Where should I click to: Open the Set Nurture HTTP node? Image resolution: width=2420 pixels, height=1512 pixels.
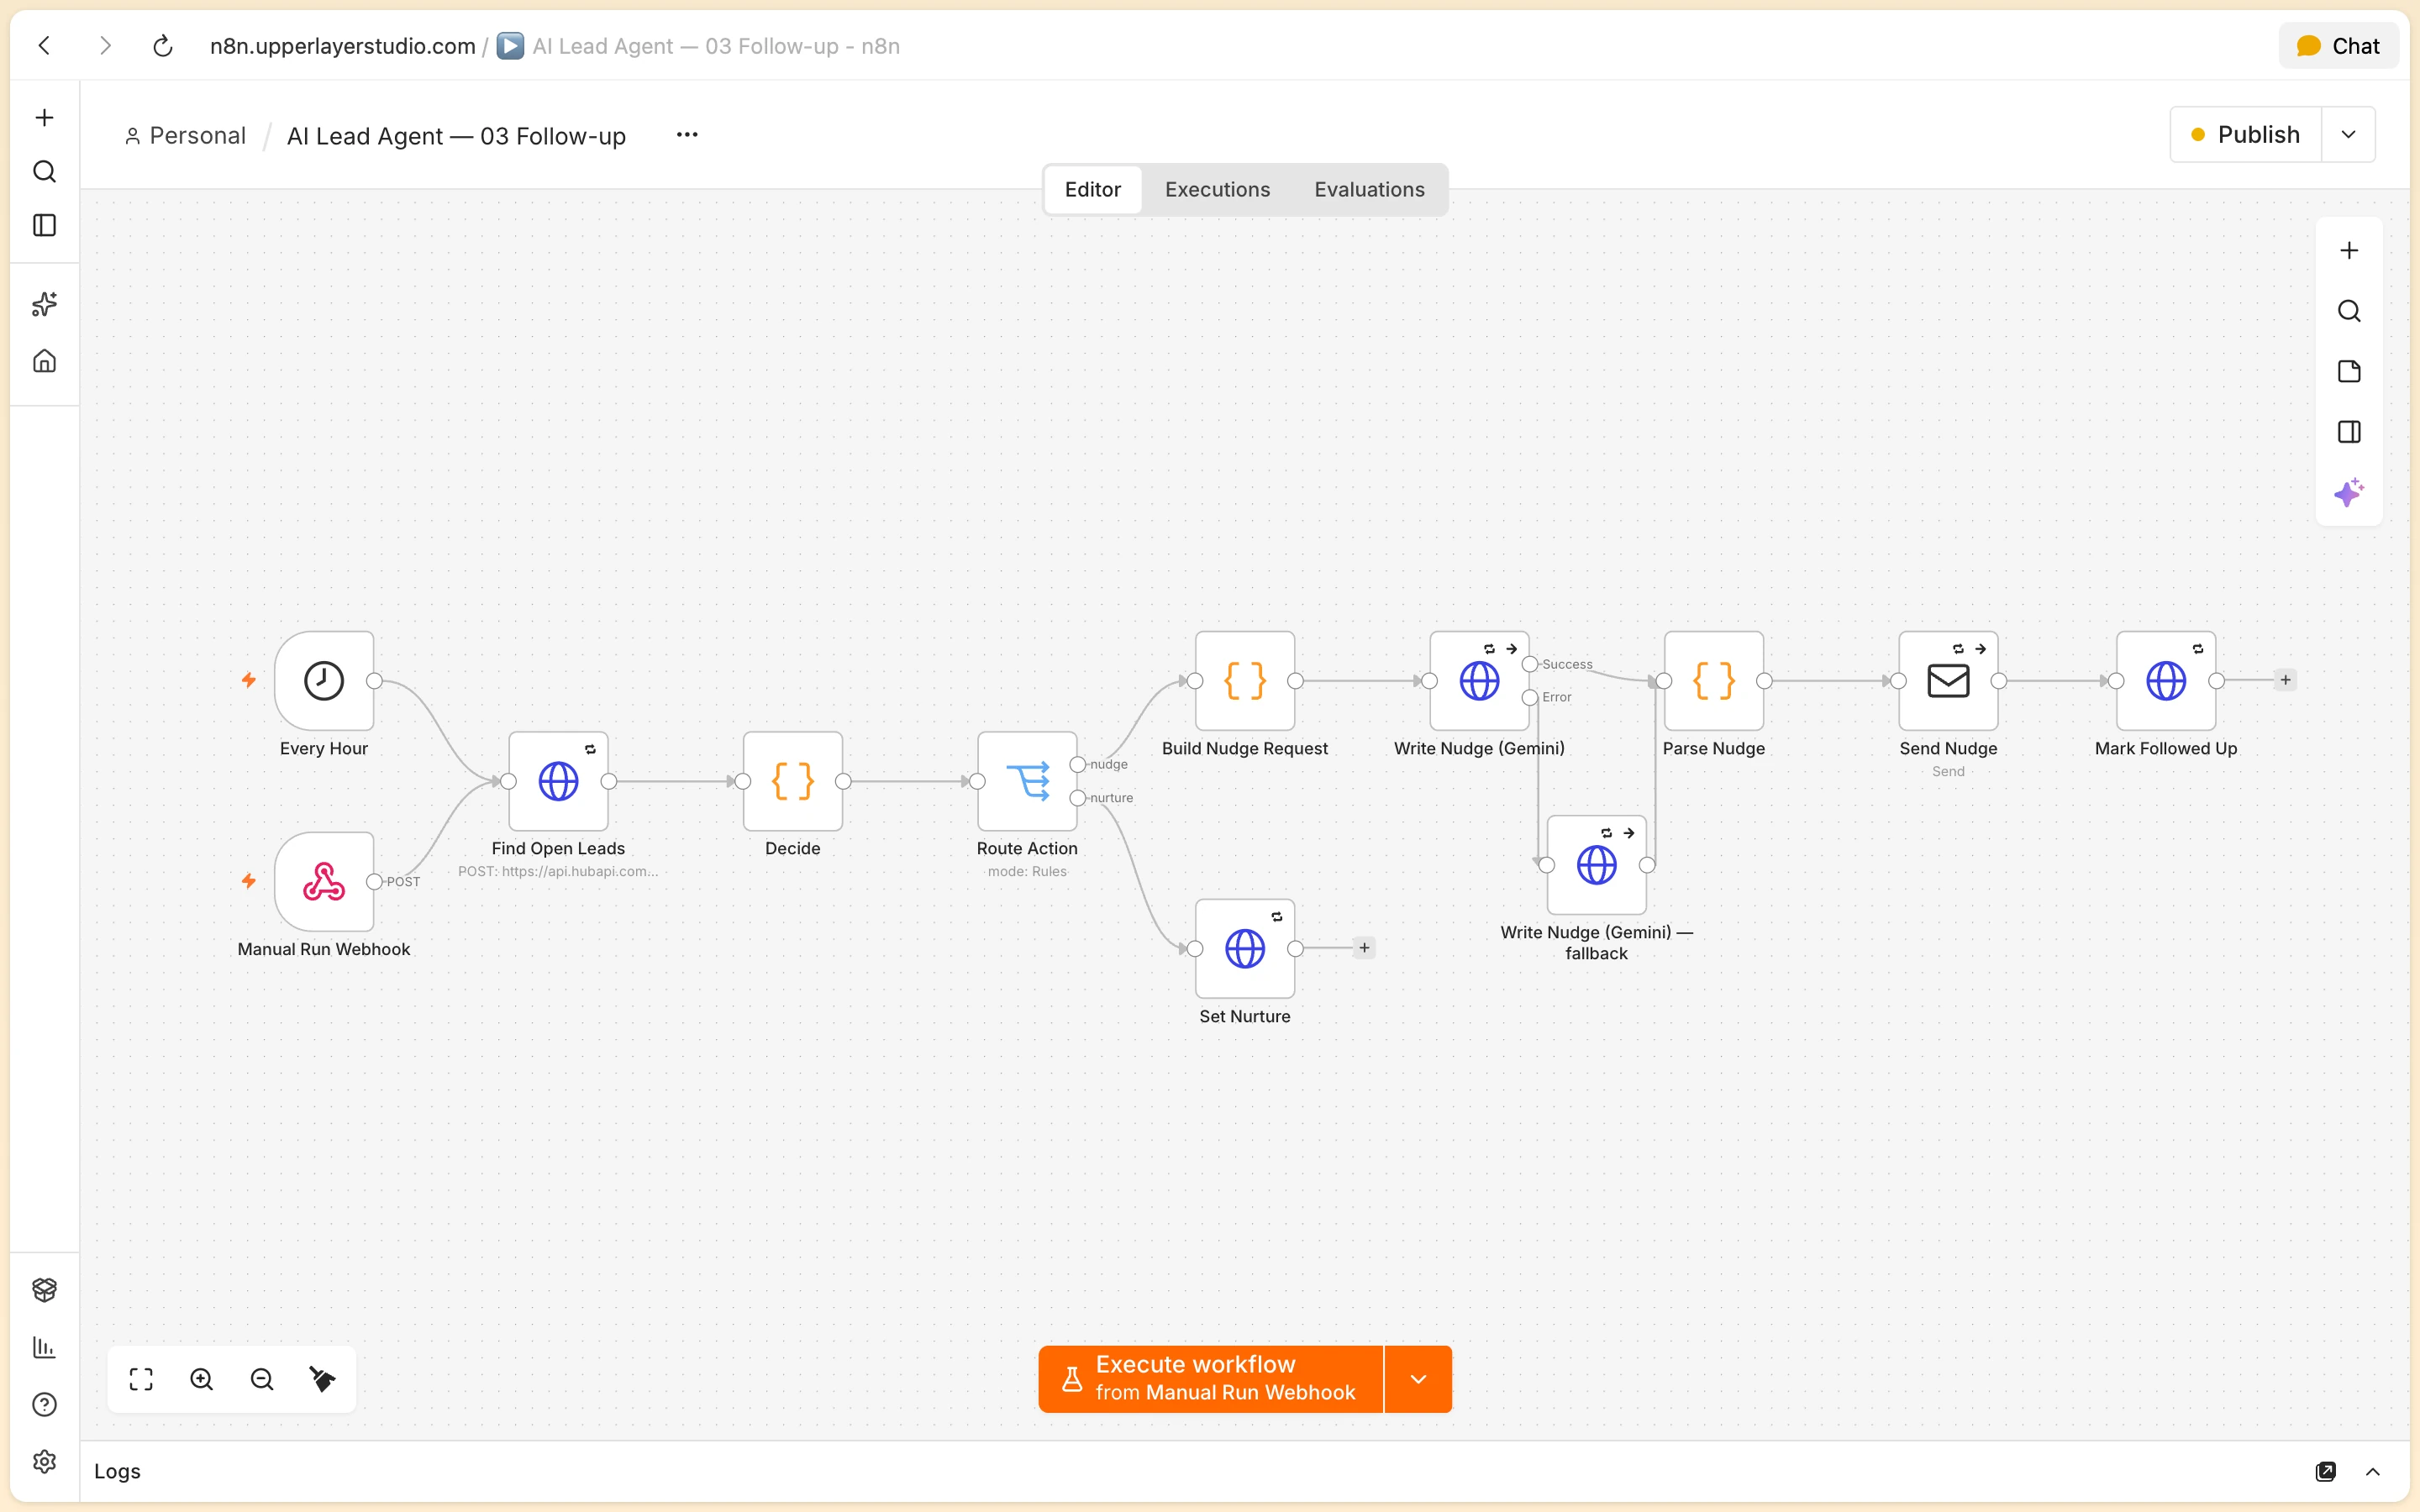(x=1245, y=949)
